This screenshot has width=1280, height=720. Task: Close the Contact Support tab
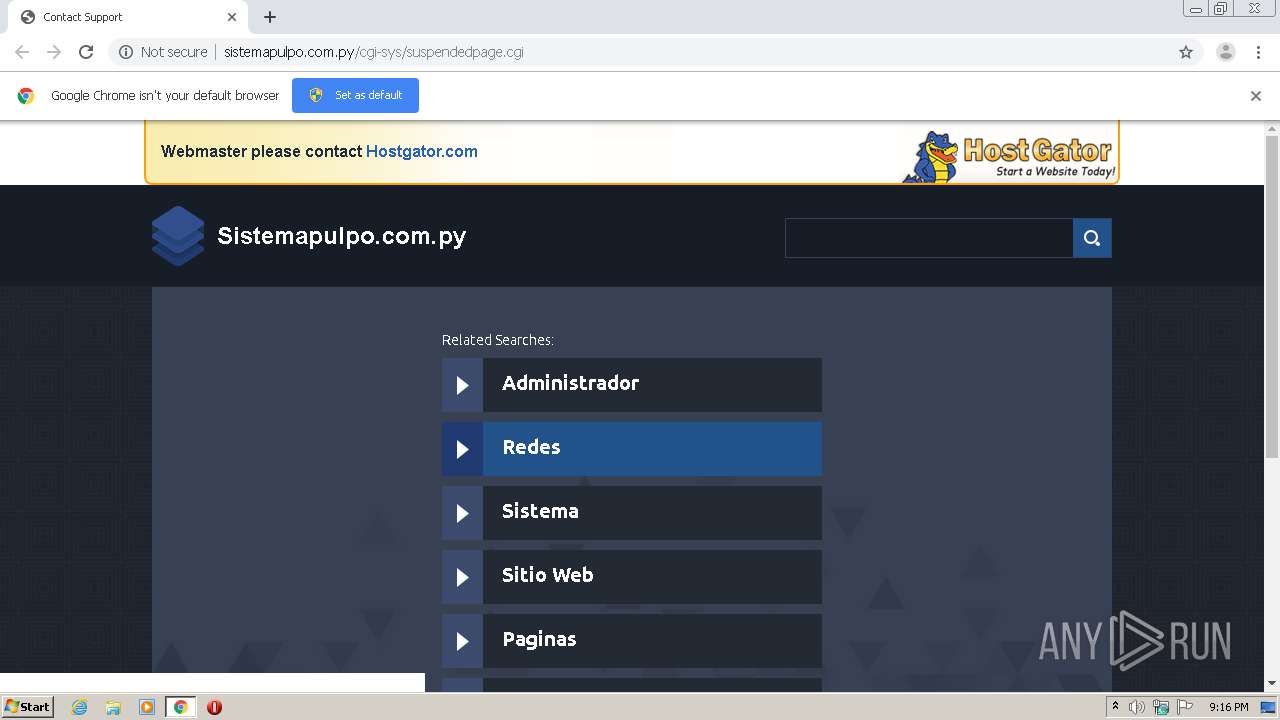pos(232,17)
